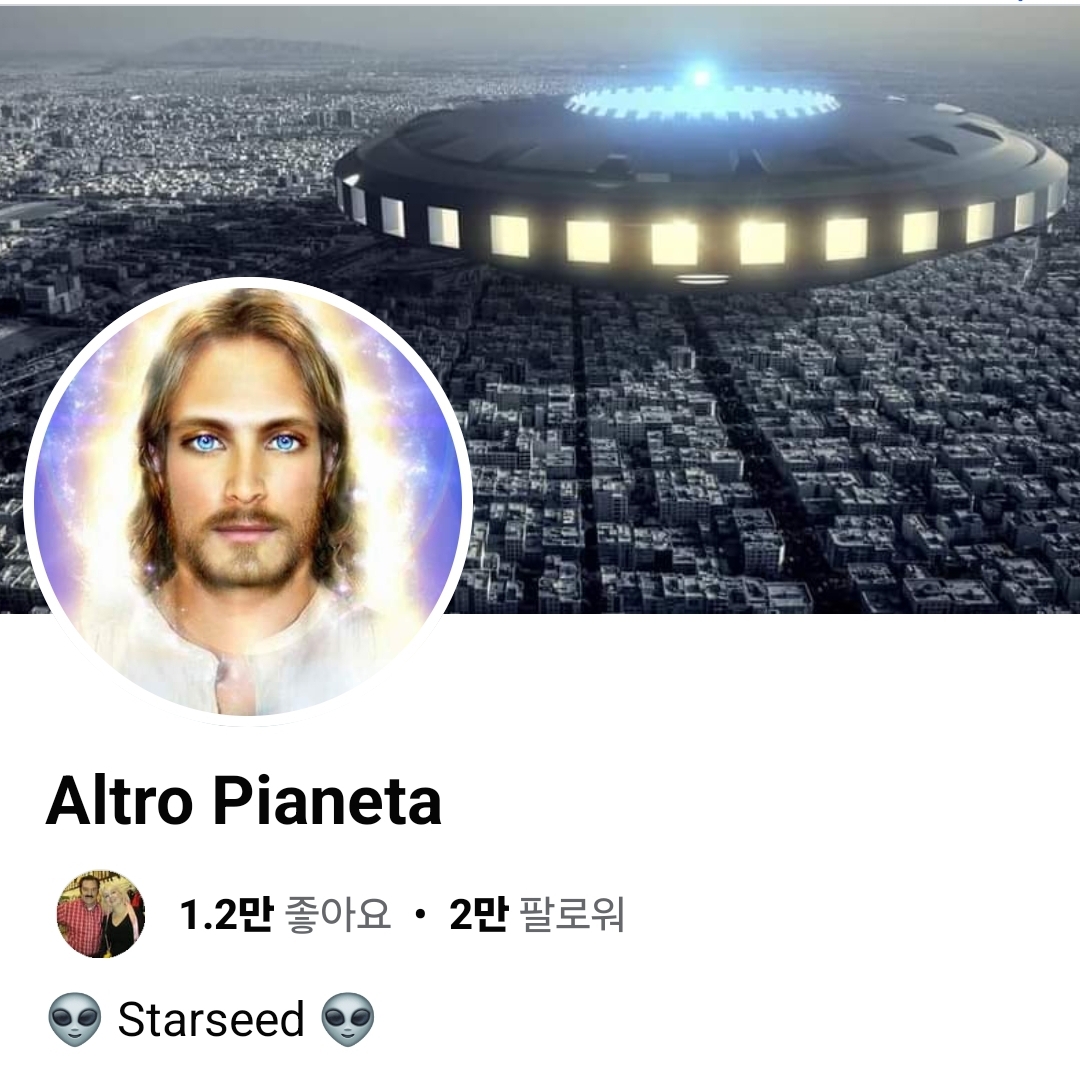Screen dimensions: 1080x1077
Task: View the 2만 팔로워 followers list
Action: tap(537, 915)
